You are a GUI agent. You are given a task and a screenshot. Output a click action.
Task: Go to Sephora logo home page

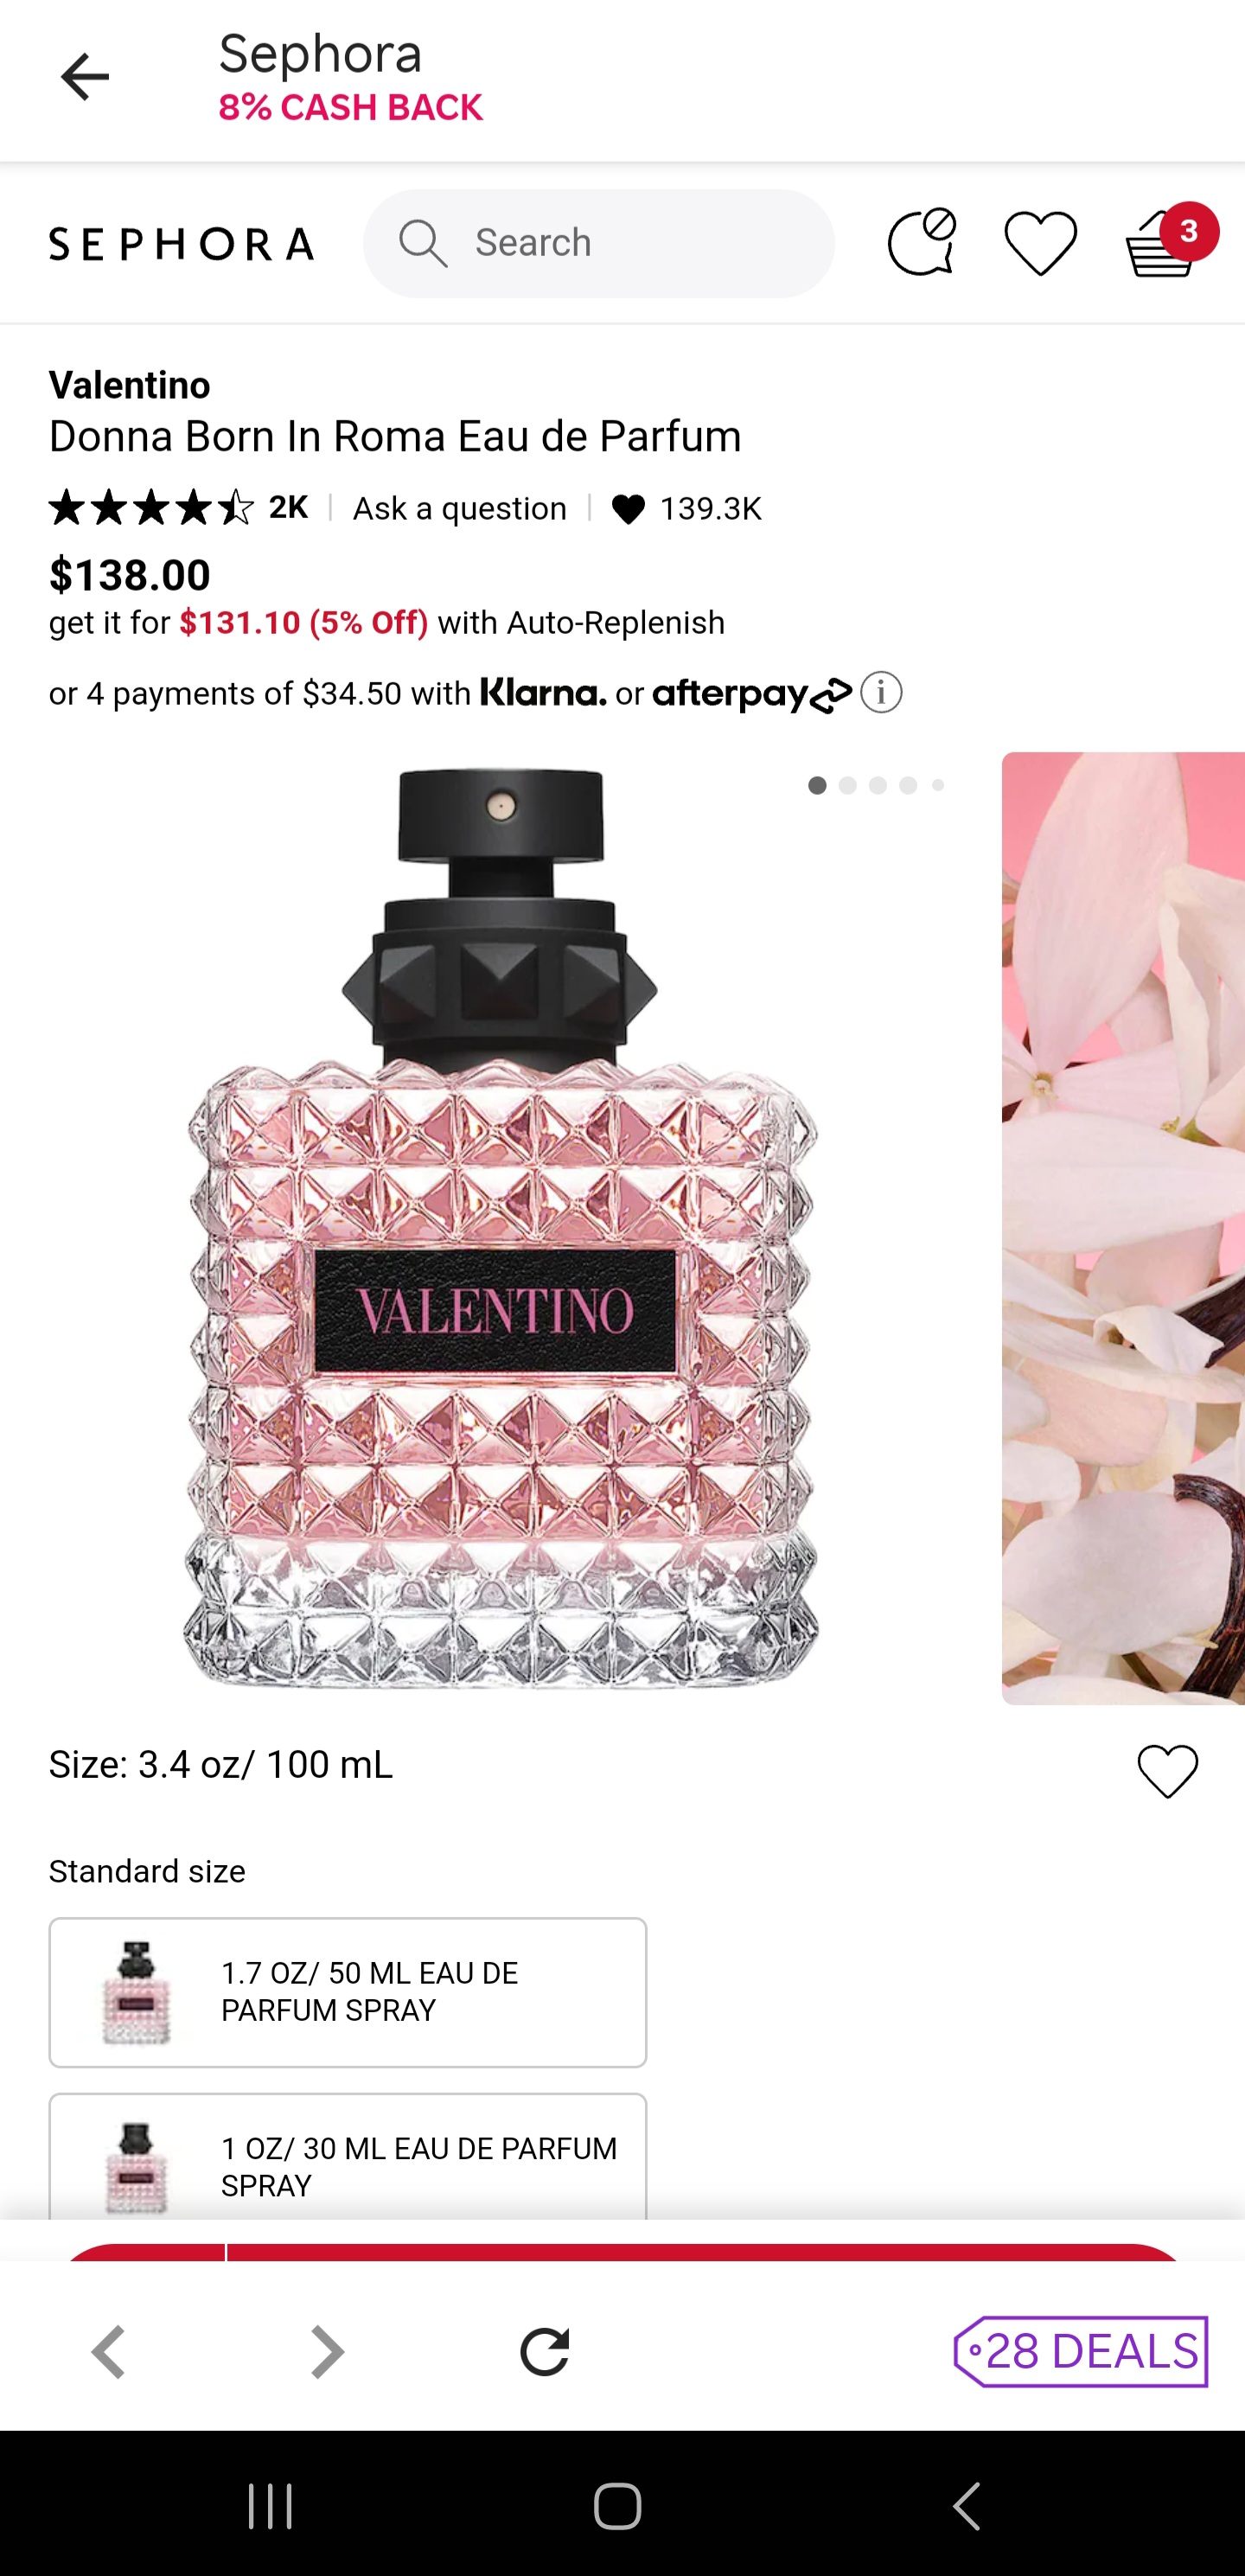click(x=181, y=243)
